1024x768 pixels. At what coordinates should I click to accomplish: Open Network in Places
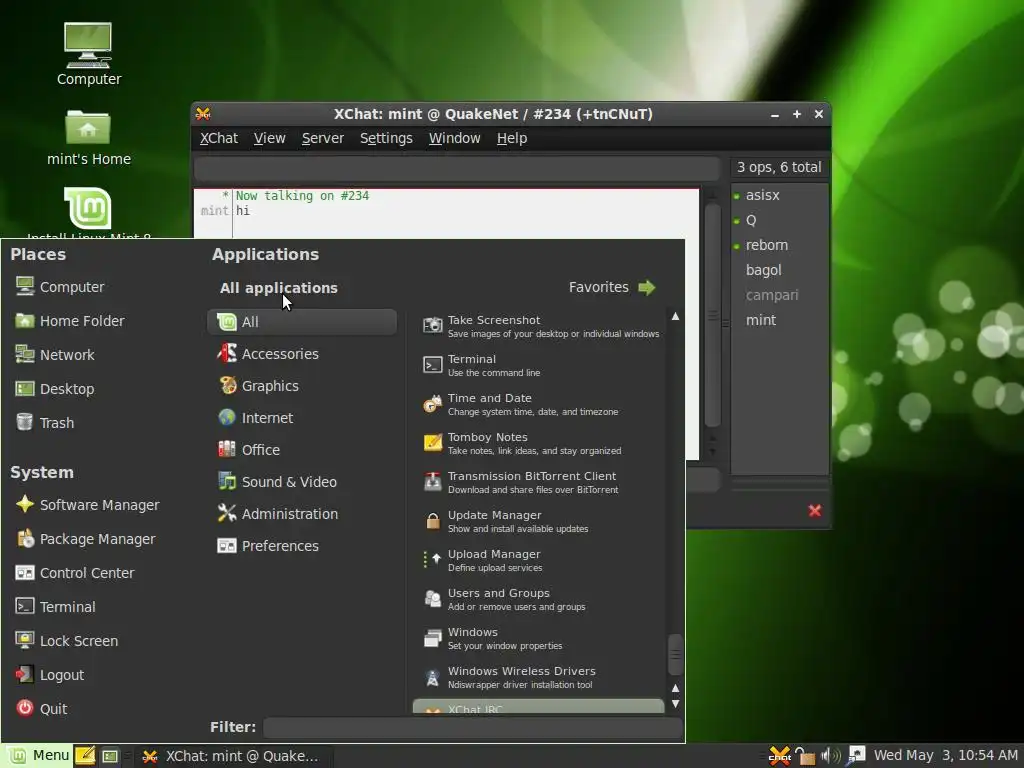tap(56, 355)
